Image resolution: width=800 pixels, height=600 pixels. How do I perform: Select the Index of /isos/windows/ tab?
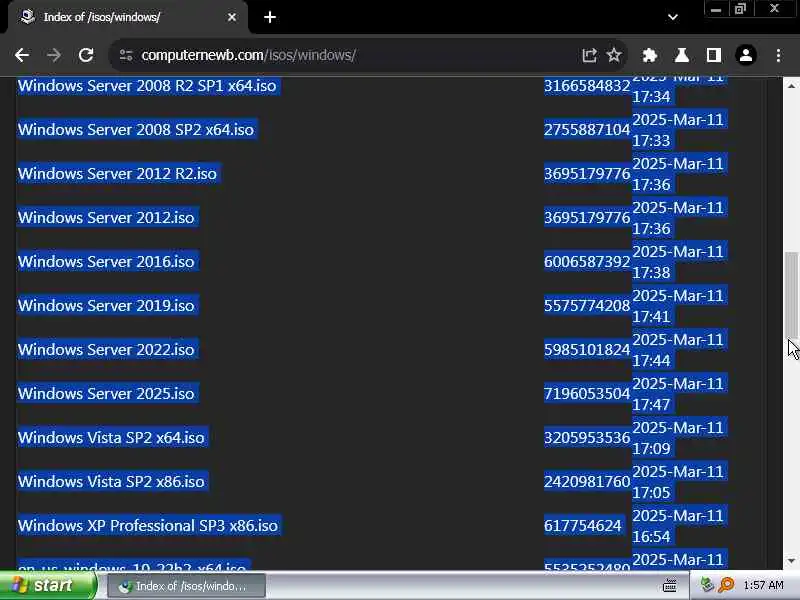(128, 17)
